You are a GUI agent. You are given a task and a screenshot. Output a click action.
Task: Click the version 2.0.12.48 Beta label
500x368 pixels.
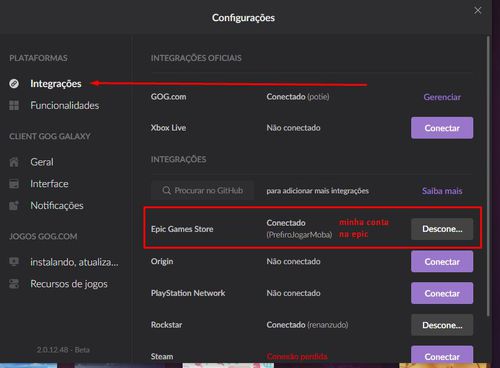coord(63,350)
